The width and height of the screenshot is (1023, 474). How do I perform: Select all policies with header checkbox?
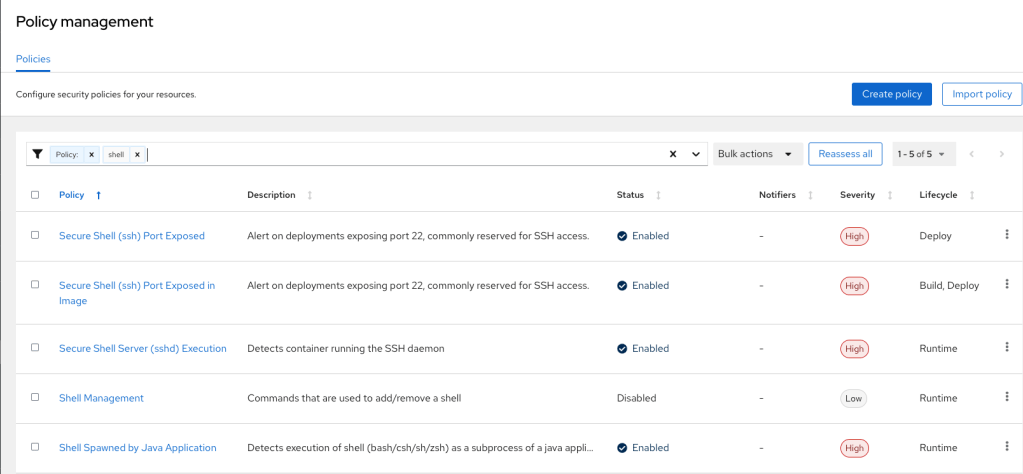35,195
